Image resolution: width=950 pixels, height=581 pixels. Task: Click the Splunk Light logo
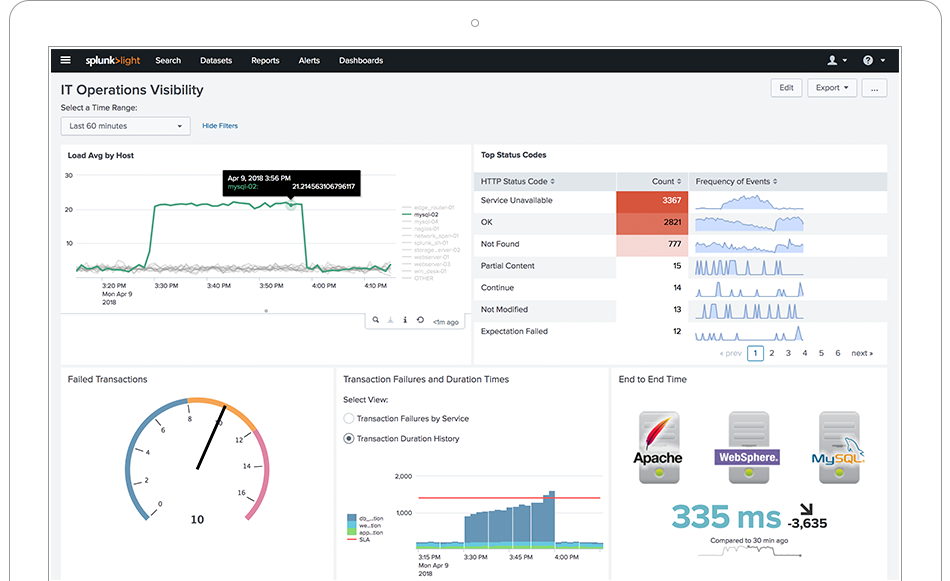(x=113, y=60)
